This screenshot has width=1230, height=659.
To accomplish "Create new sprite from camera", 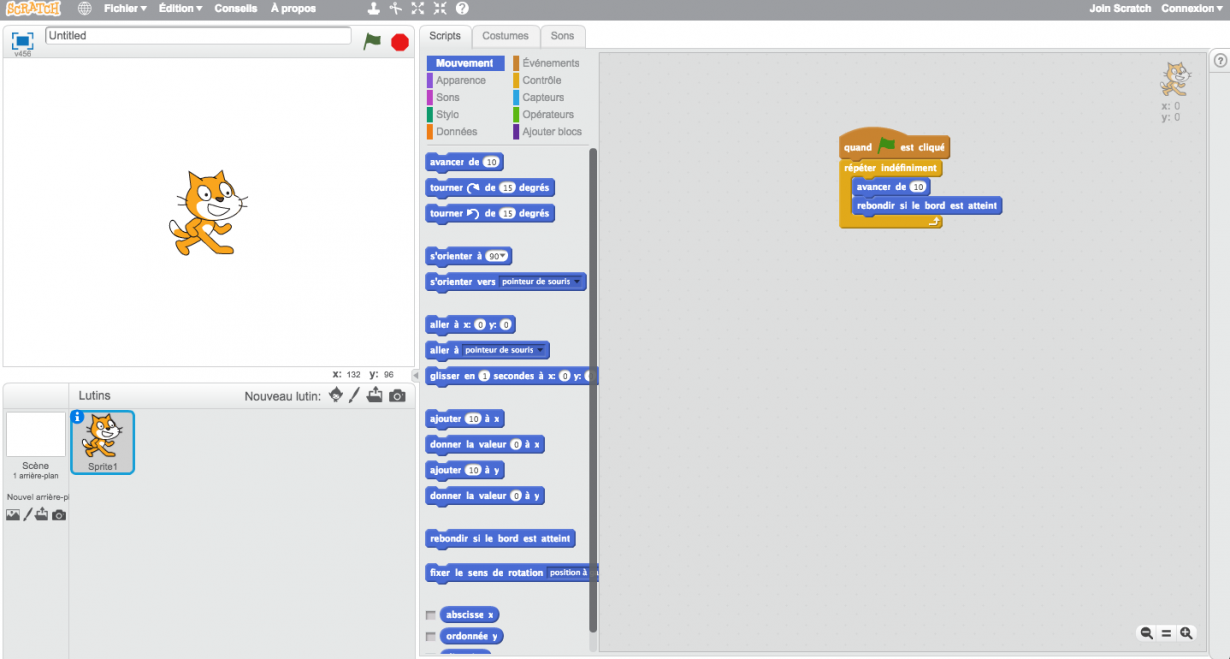I will [x=398, y=396].
